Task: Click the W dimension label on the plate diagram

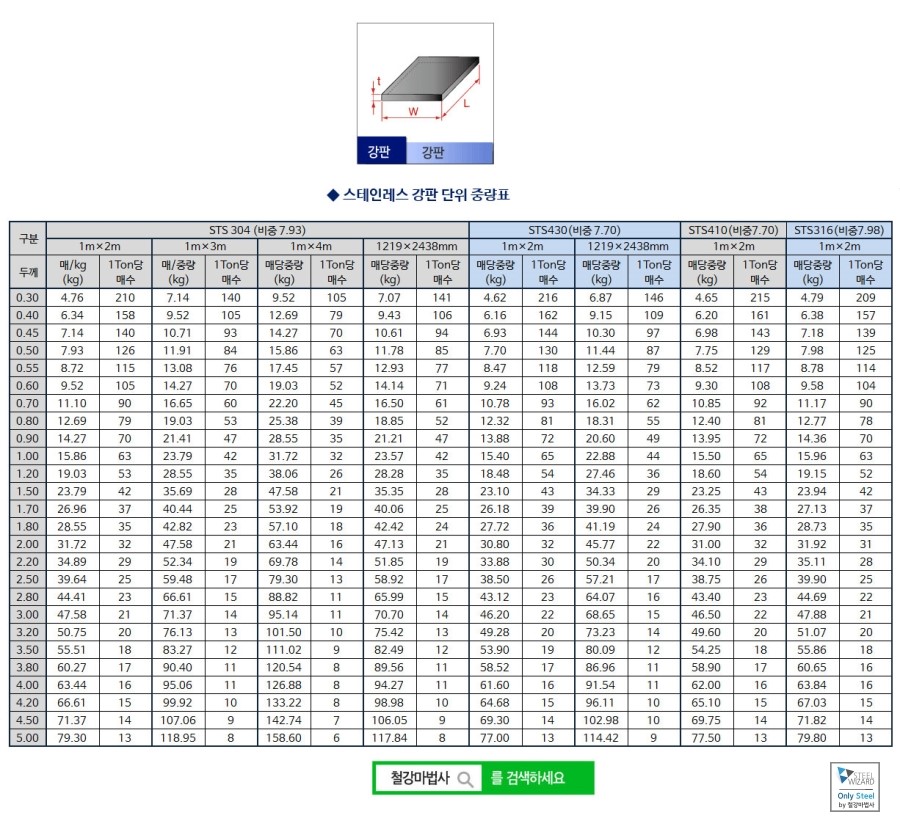Action: click(413, 110)
